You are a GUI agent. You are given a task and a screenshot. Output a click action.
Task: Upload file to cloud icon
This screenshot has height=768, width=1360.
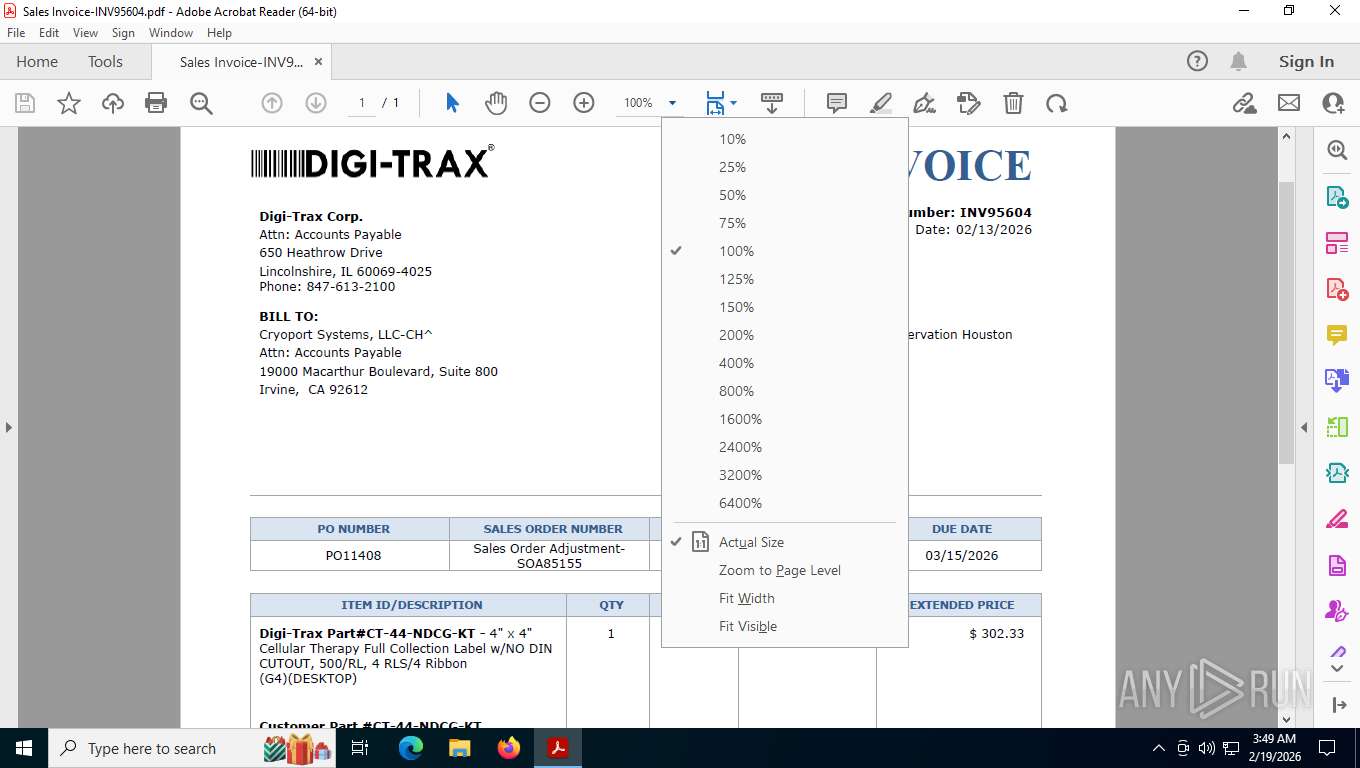pyautogui.click(x=113, y=103)
